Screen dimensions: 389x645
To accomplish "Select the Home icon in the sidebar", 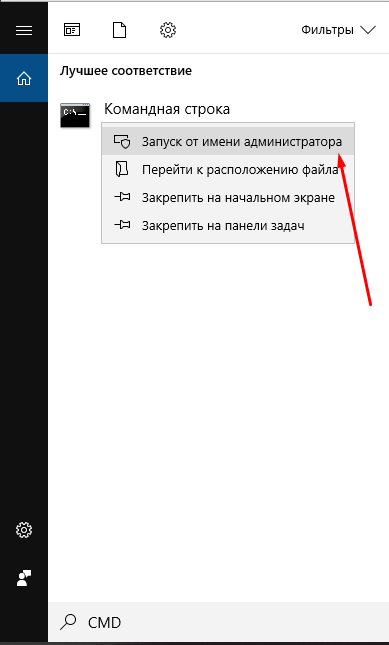I will 24,78.
